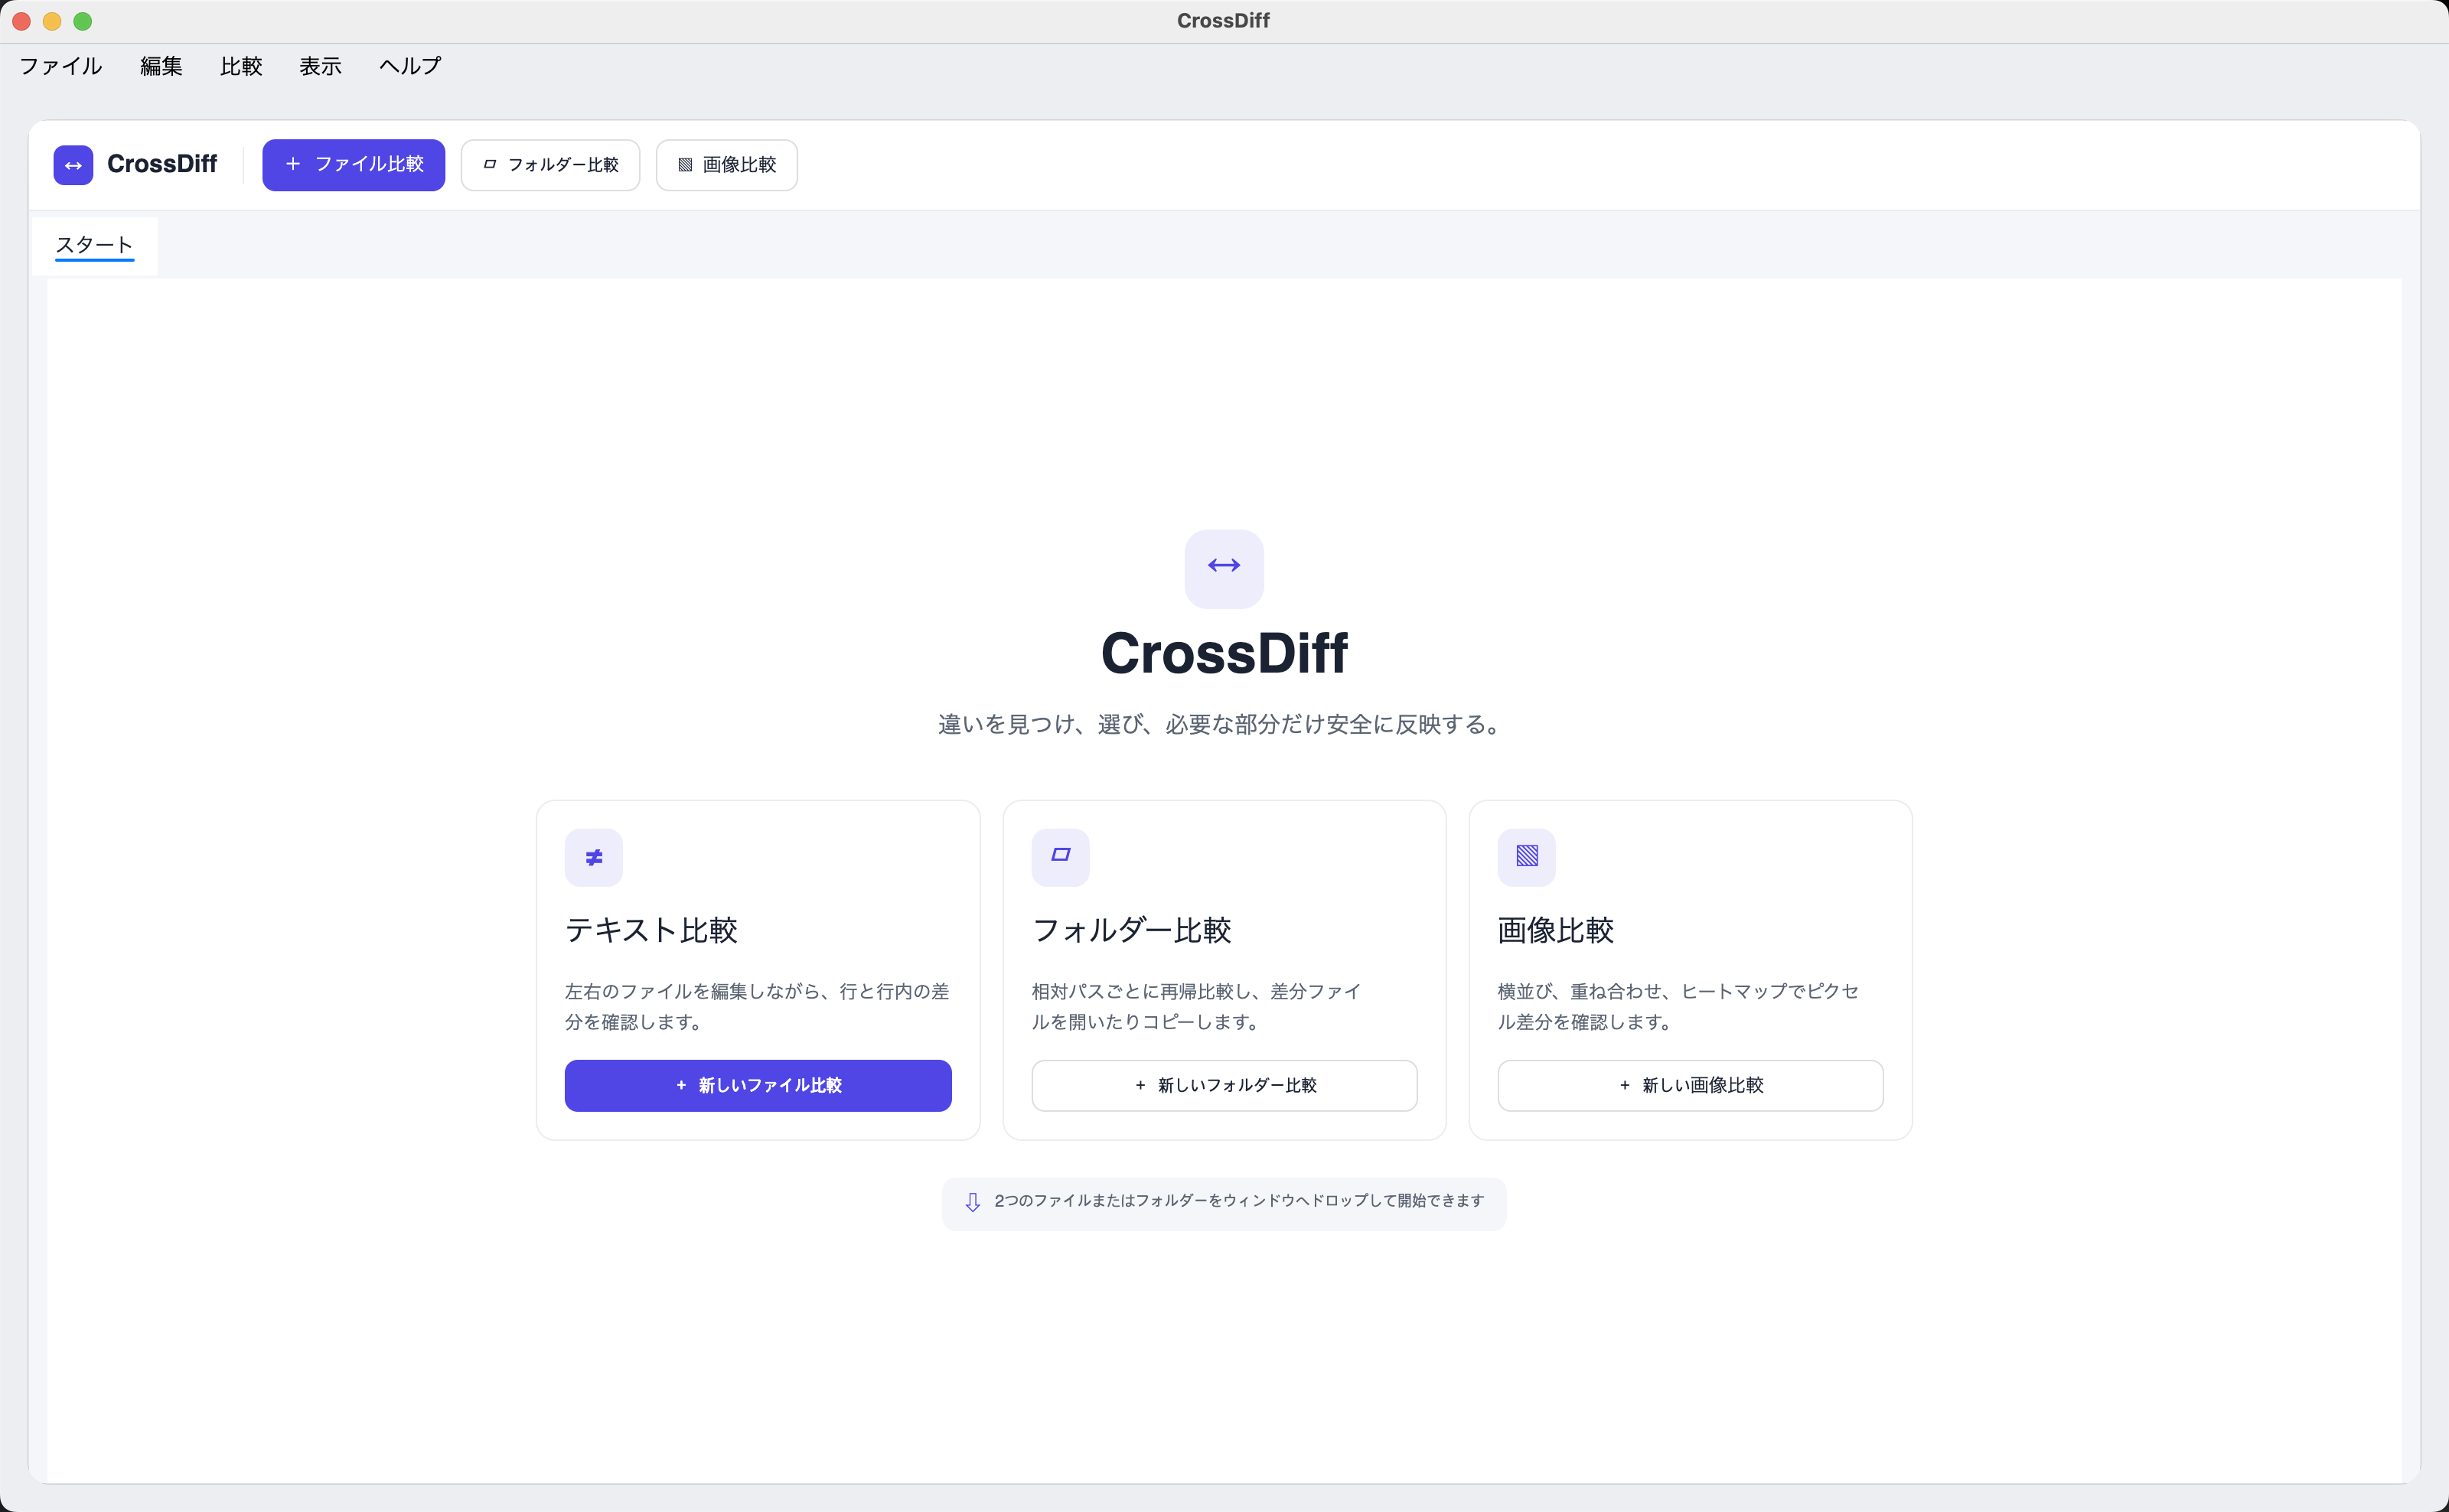The image size is (2449, 1512).
Task: Click the テキスト比較 card title
Action: pyautogui.click(x=651, y=930)
